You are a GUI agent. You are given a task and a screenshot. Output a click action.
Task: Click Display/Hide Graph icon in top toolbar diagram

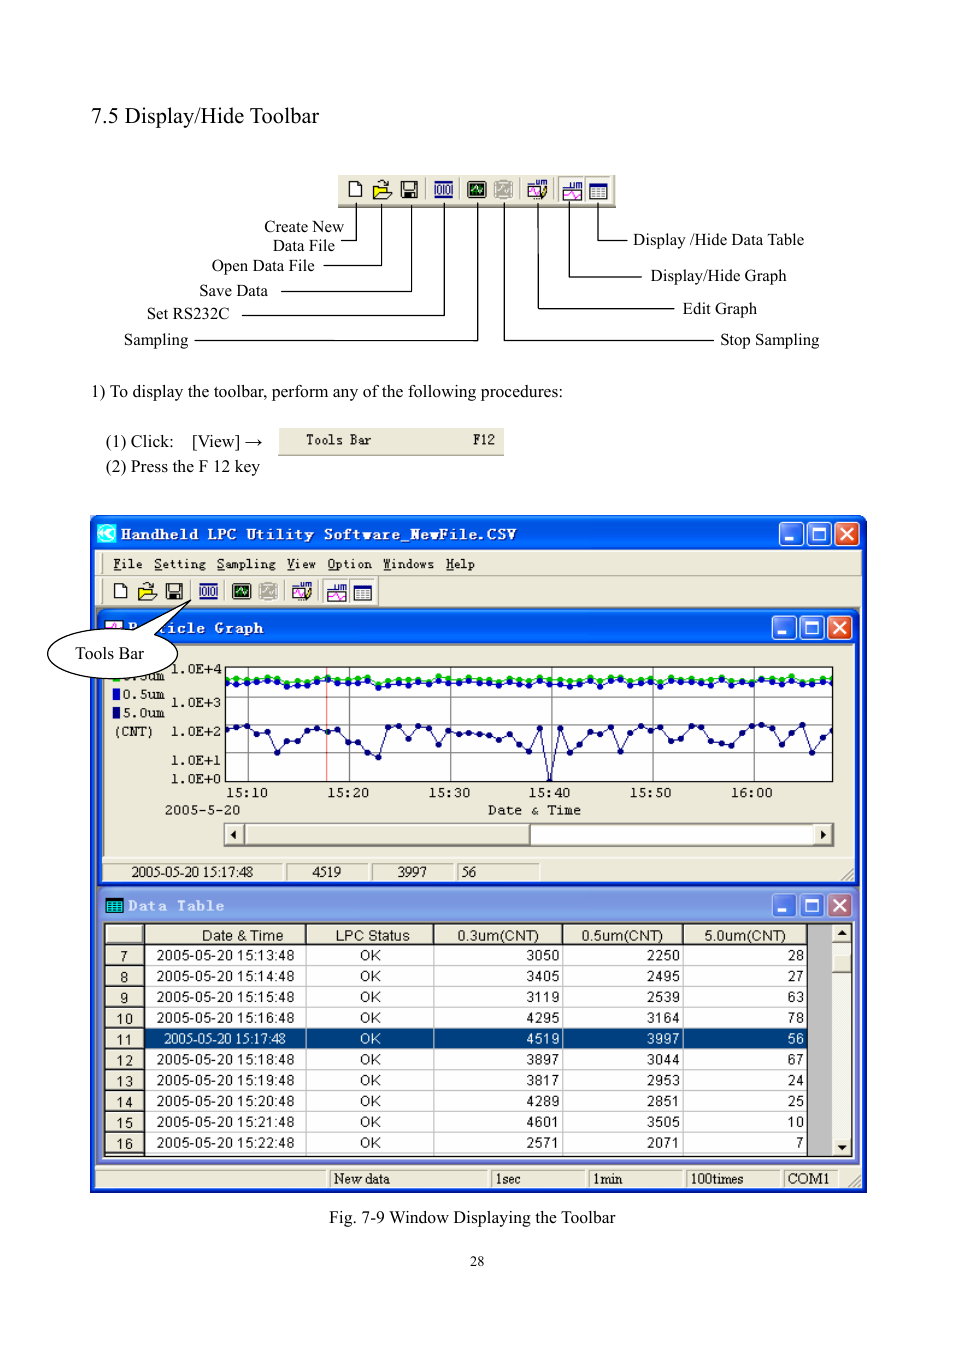(x=572, y=190)
